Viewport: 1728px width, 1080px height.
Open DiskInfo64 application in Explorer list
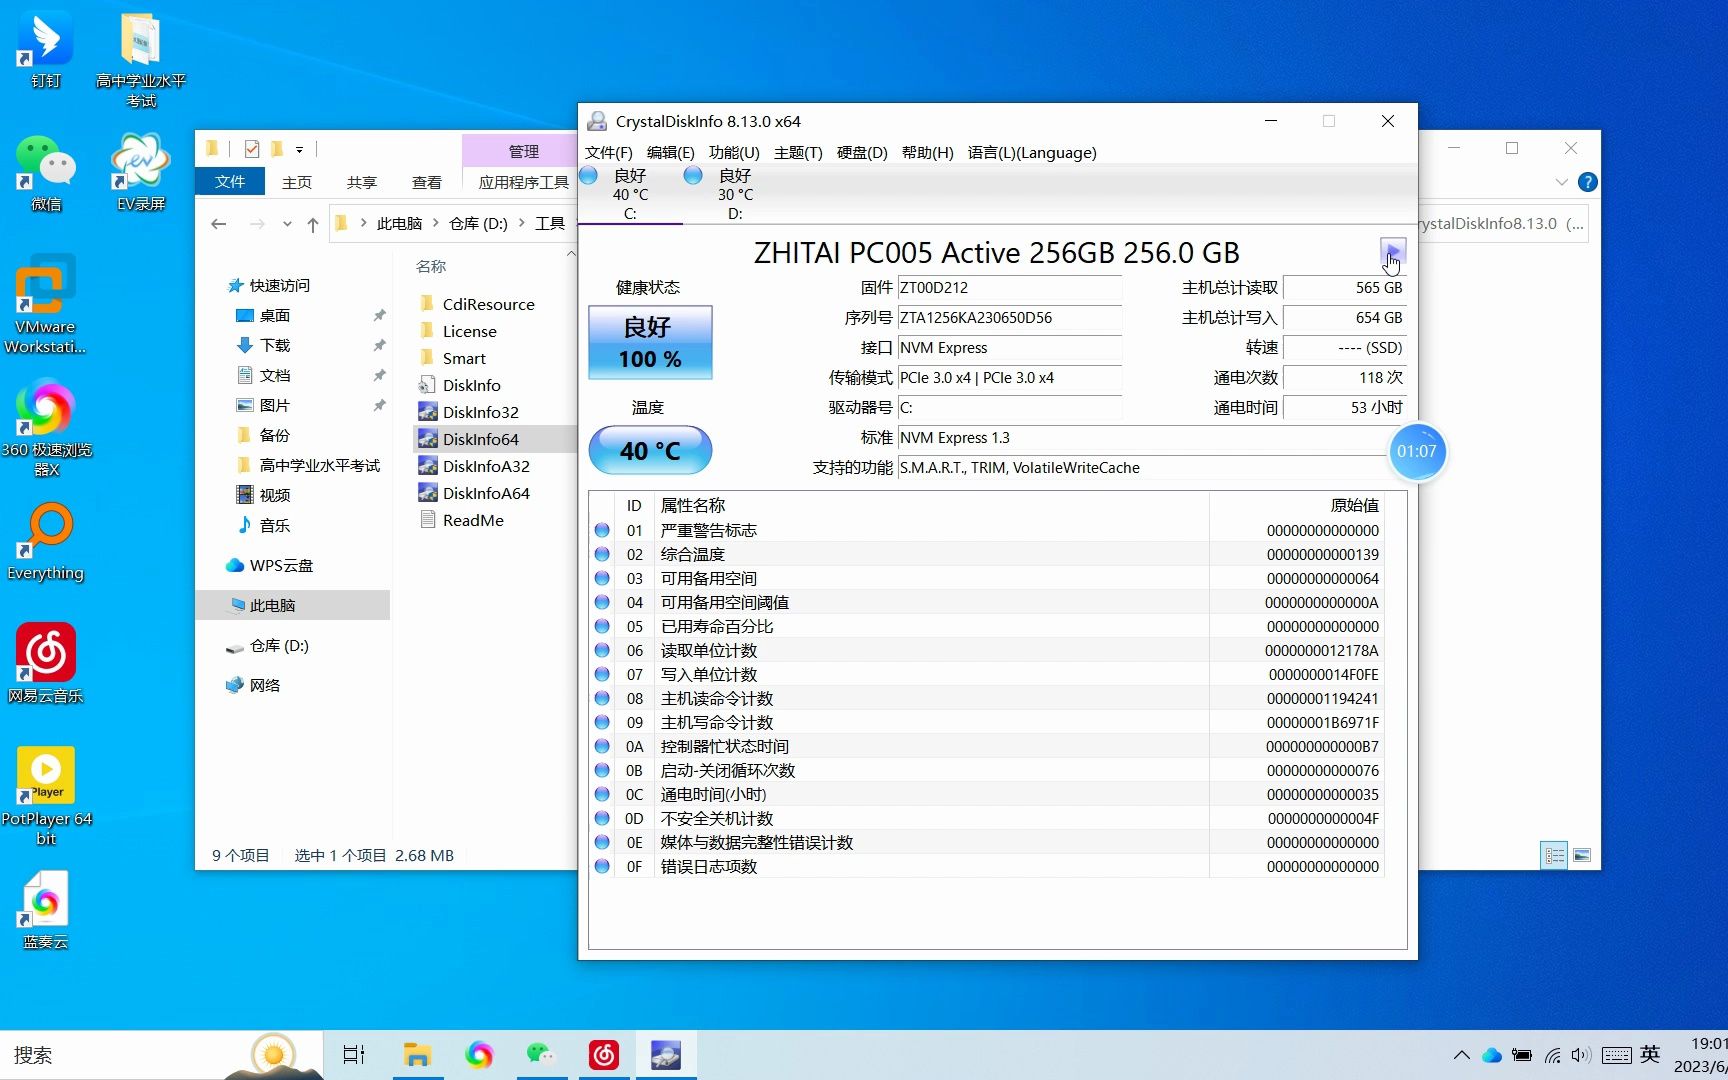pyautogui.click(x=480, y=439)
